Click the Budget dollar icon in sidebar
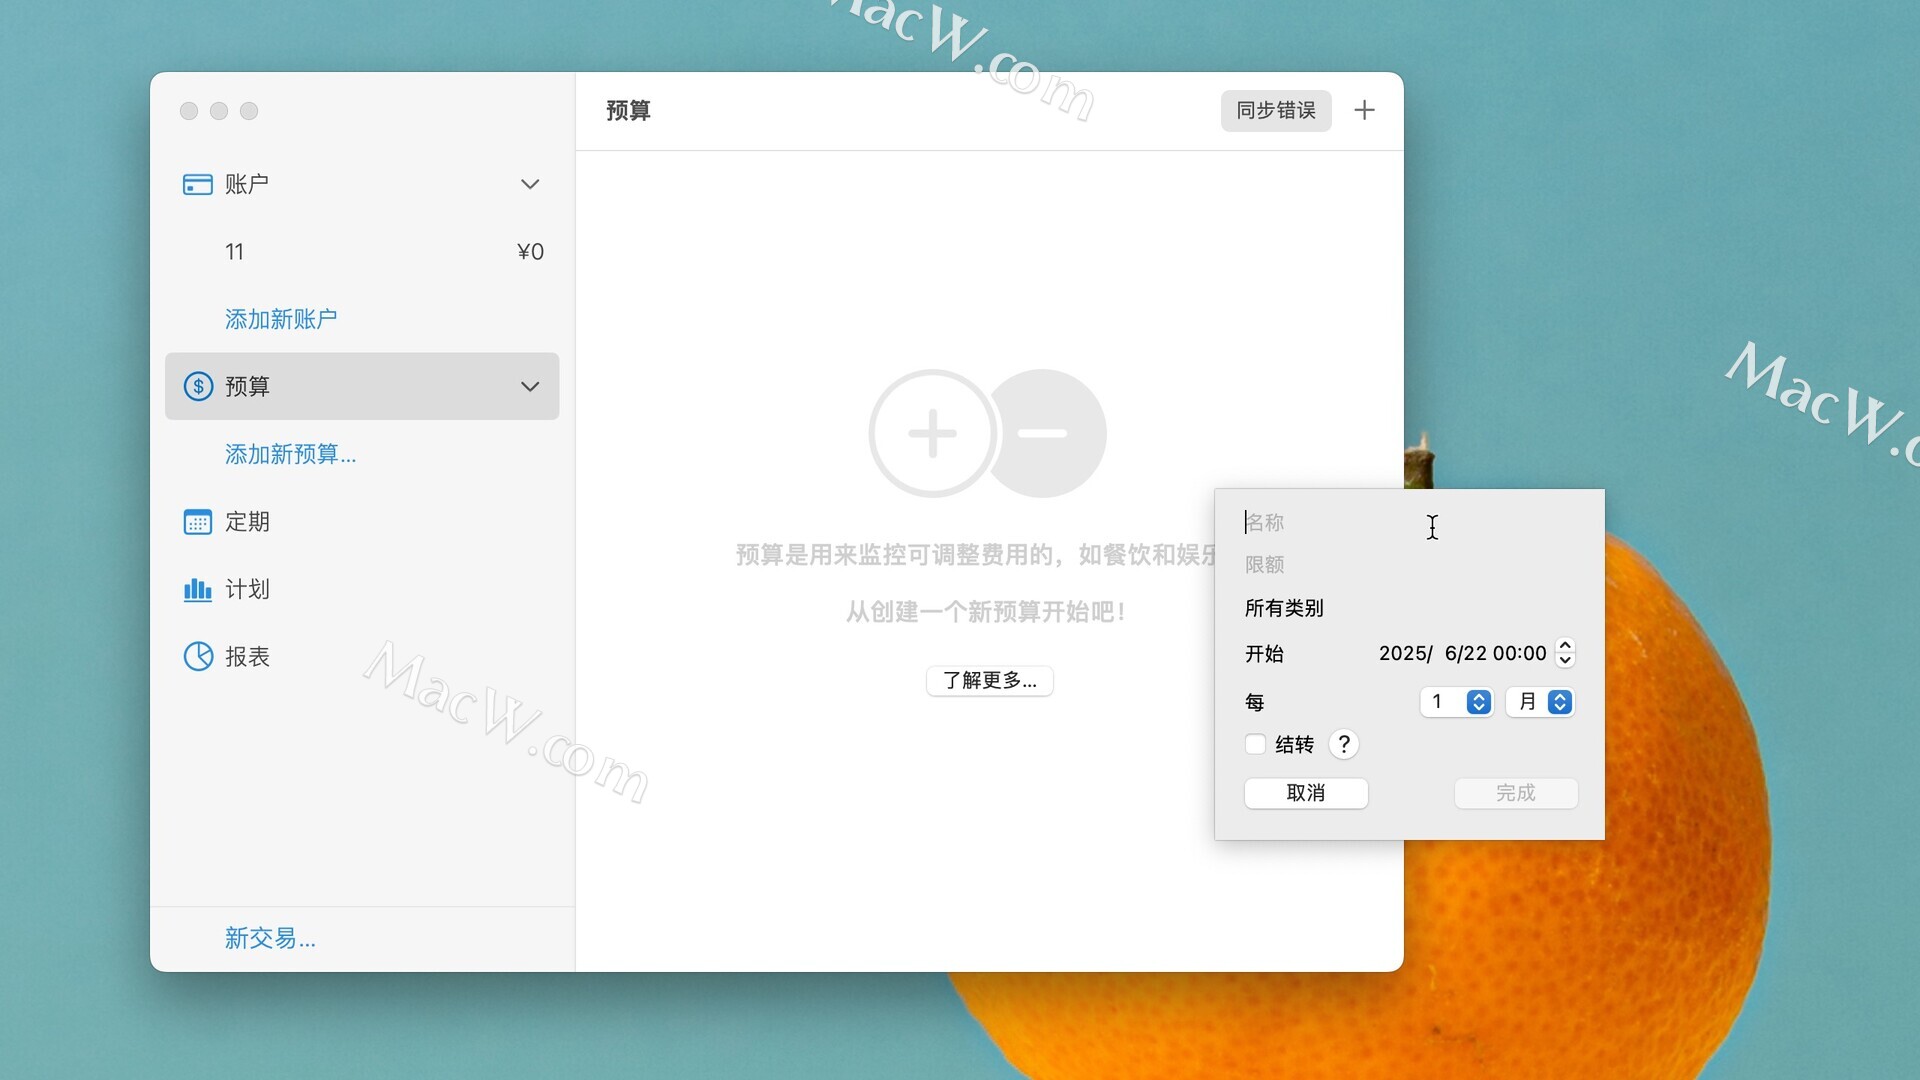Image resolution: width=1920 pixels, height=1080 pixels. tap(198, 386)
